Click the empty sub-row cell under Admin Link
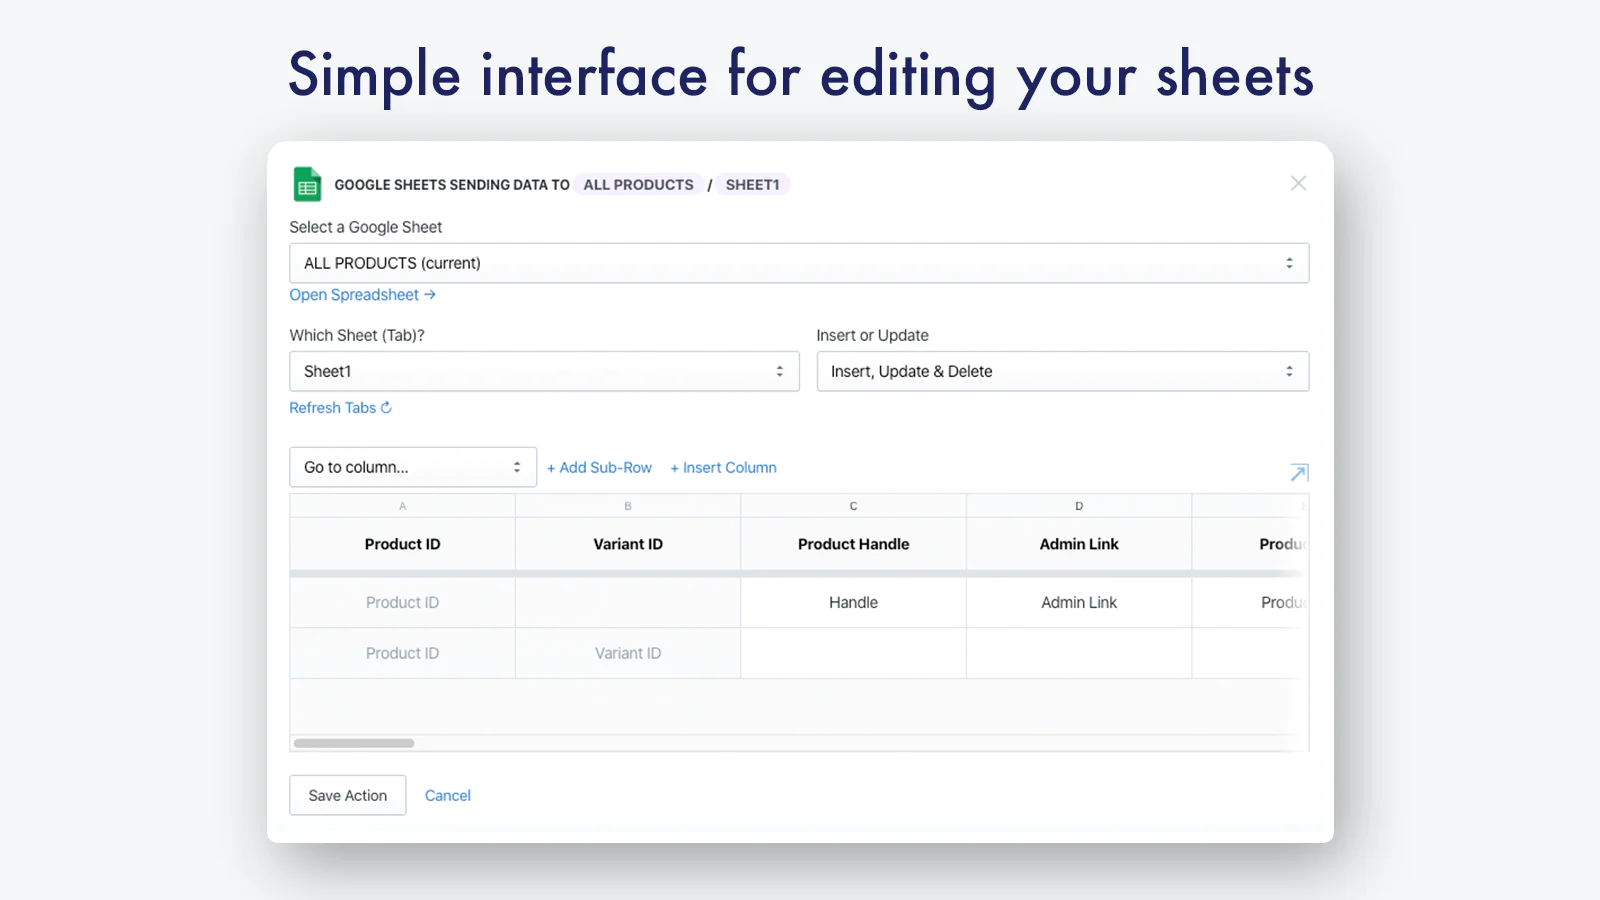Viewport: 1600px width, 900px height. [1079, 653]
